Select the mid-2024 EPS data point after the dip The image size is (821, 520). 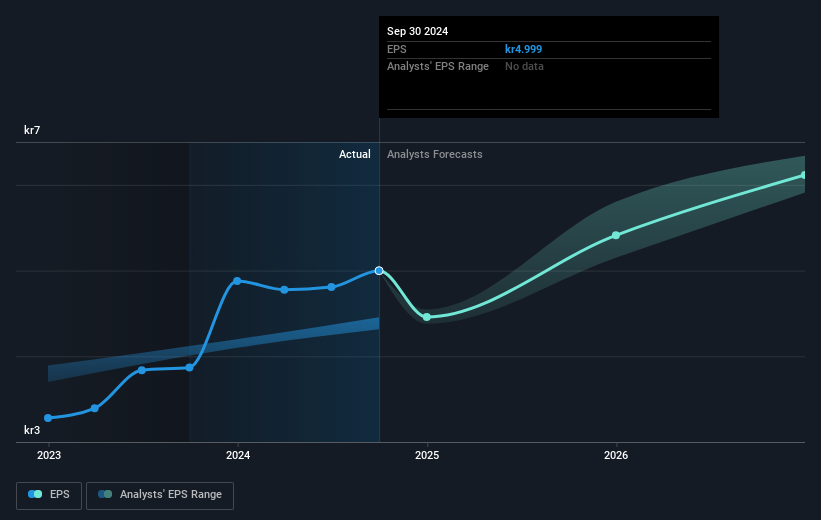pyautogui.click(x=331, y=287)
